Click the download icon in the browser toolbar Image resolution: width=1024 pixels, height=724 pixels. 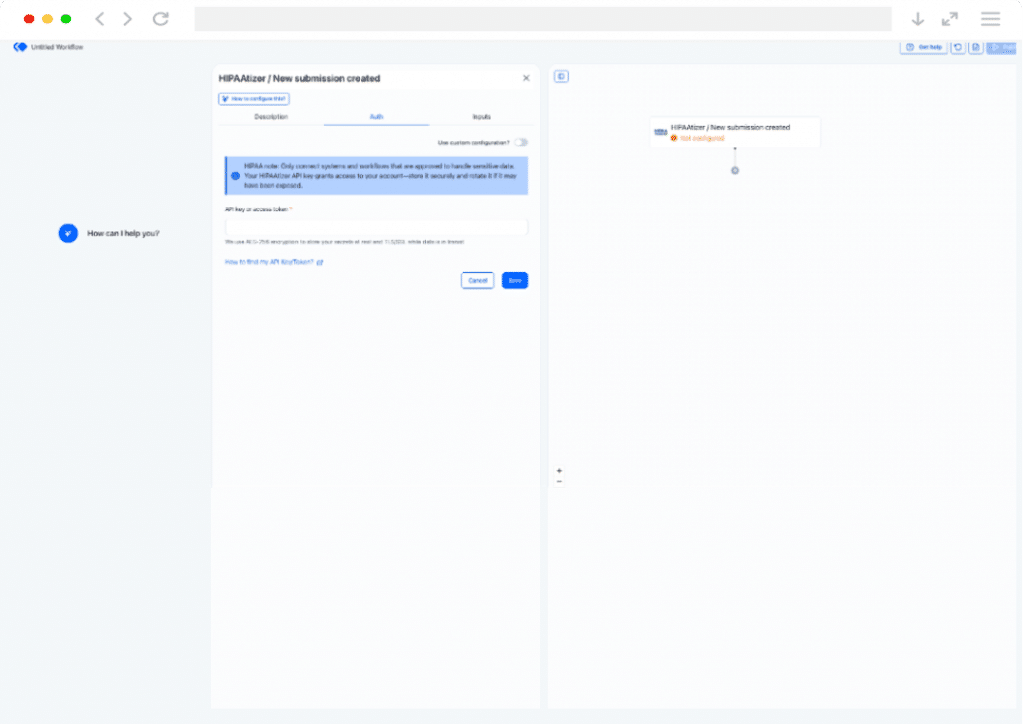tap(919, 18)
